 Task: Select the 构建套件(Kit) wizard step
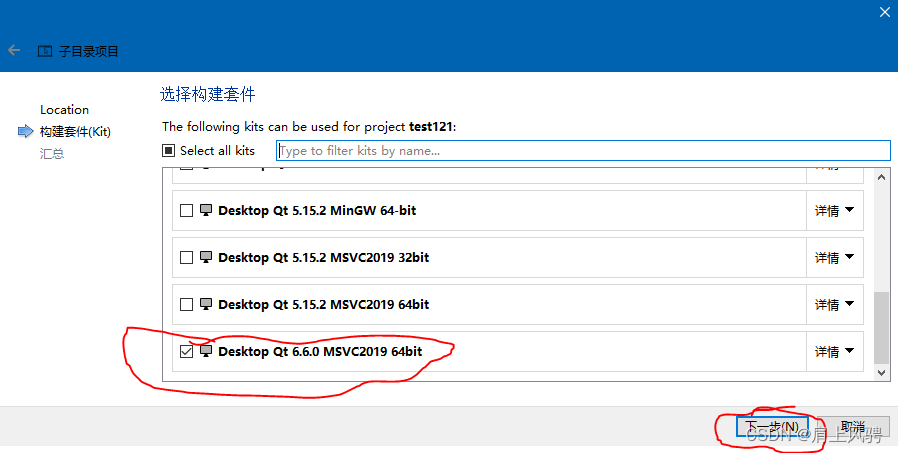tap(75, 132)
